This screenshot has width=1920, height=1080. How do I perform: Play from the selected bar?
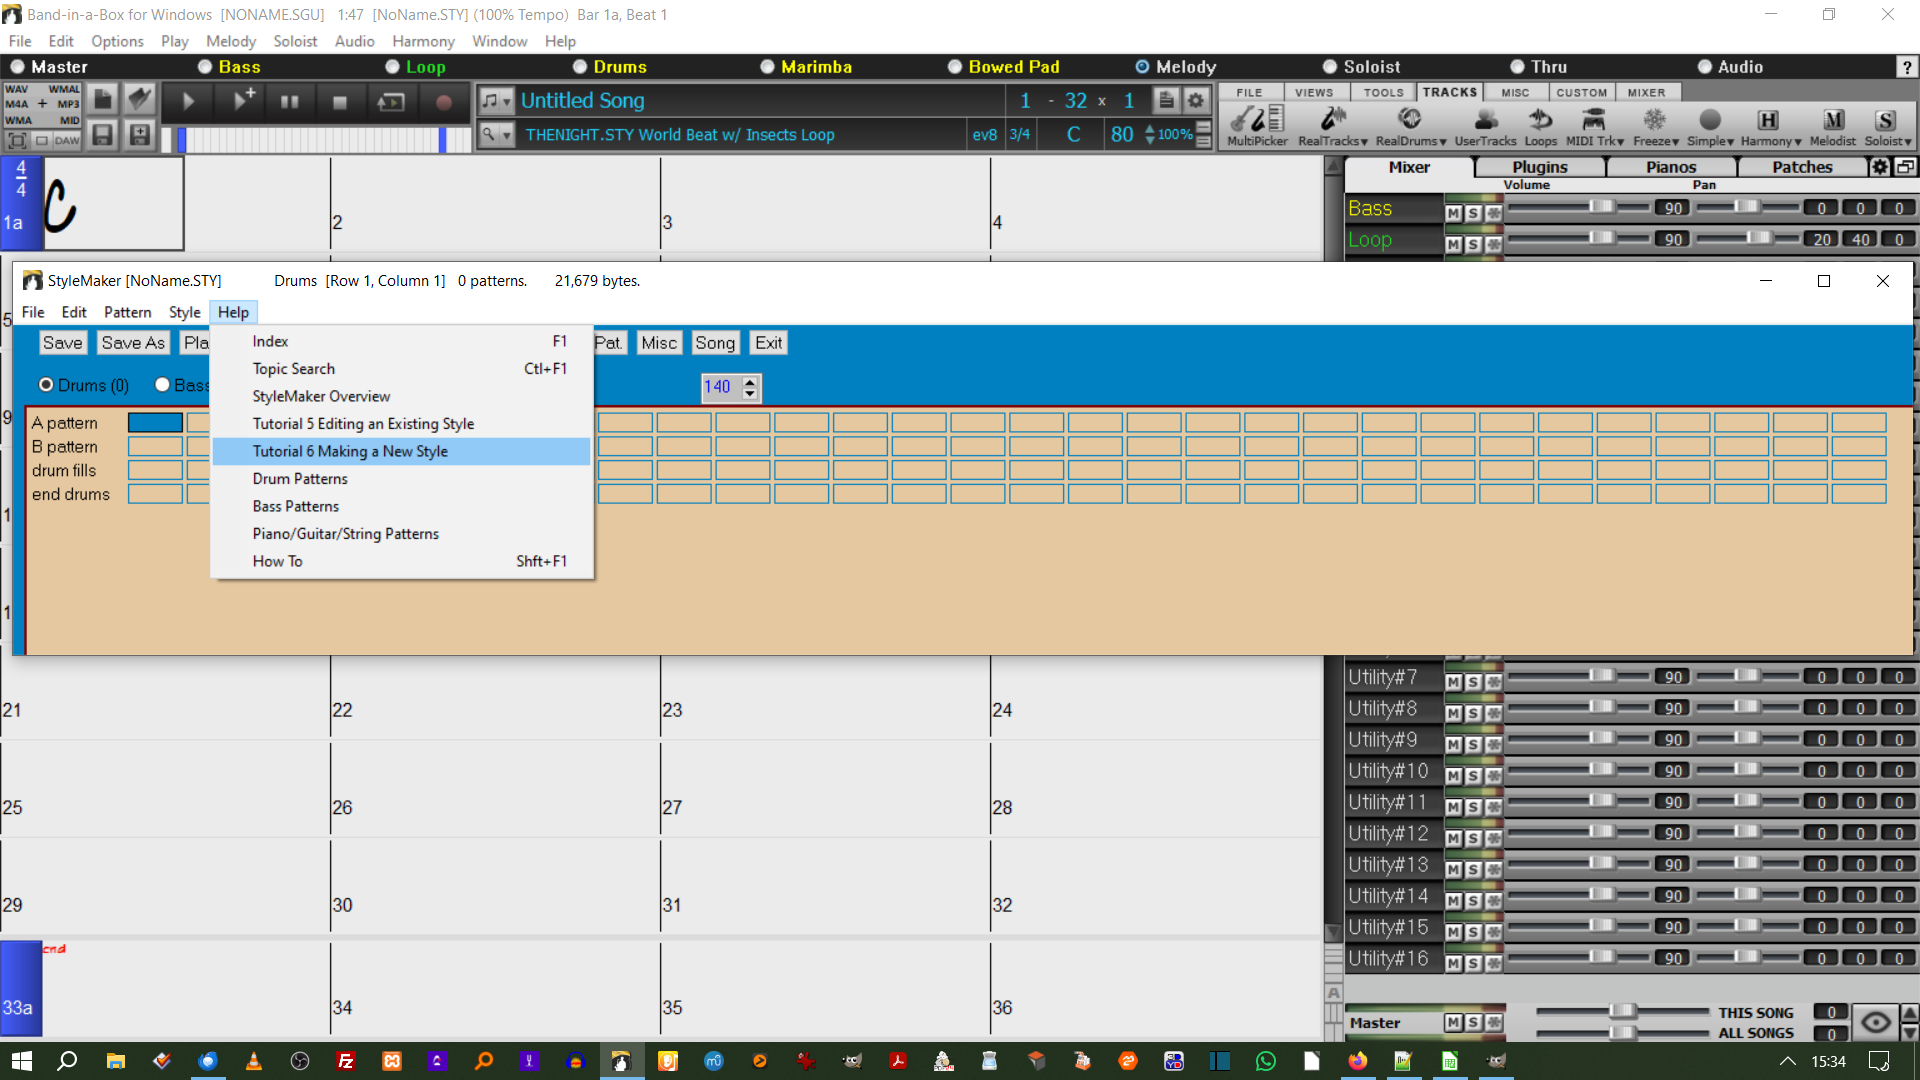tap(241, 101)
